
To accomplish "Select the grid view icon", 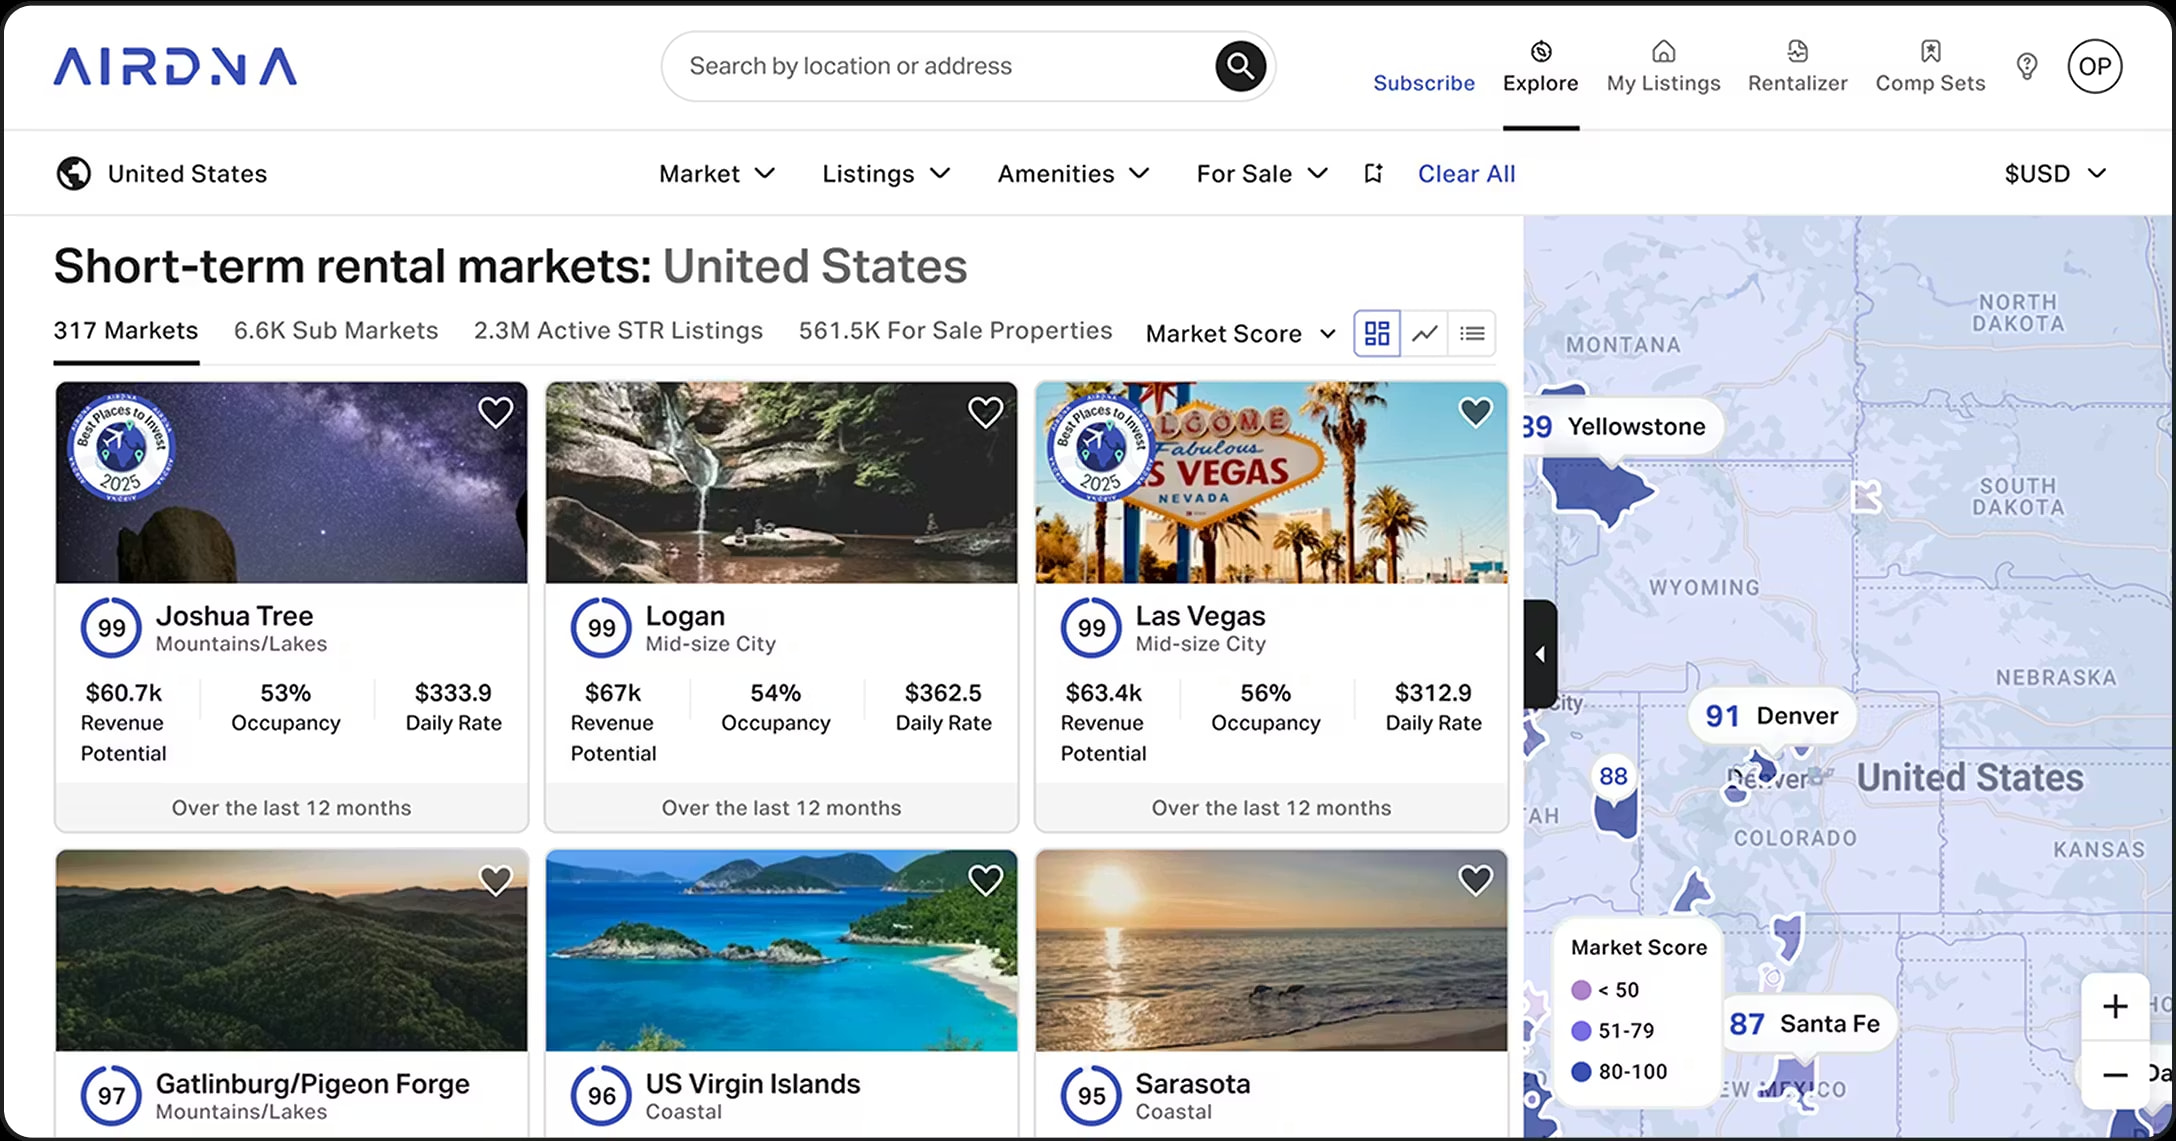I will pyautogui.click(x=1377, y=333).
